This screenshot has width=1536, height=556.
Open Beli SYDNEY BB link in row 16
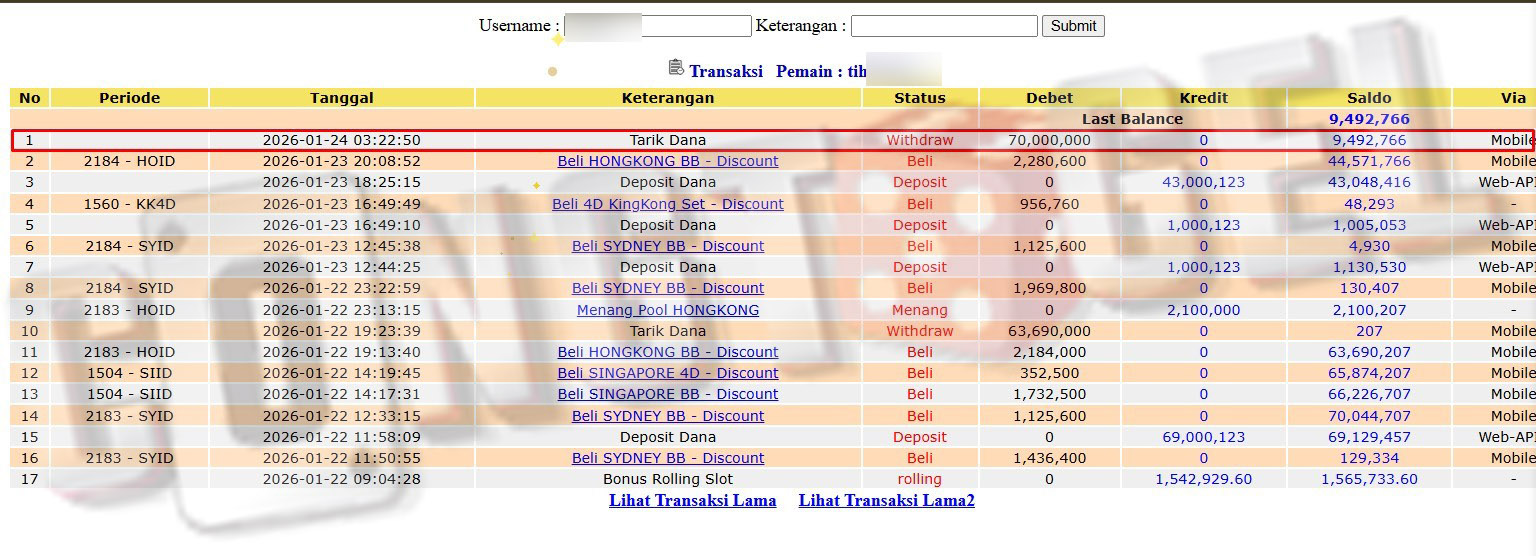tap(667, 458)
